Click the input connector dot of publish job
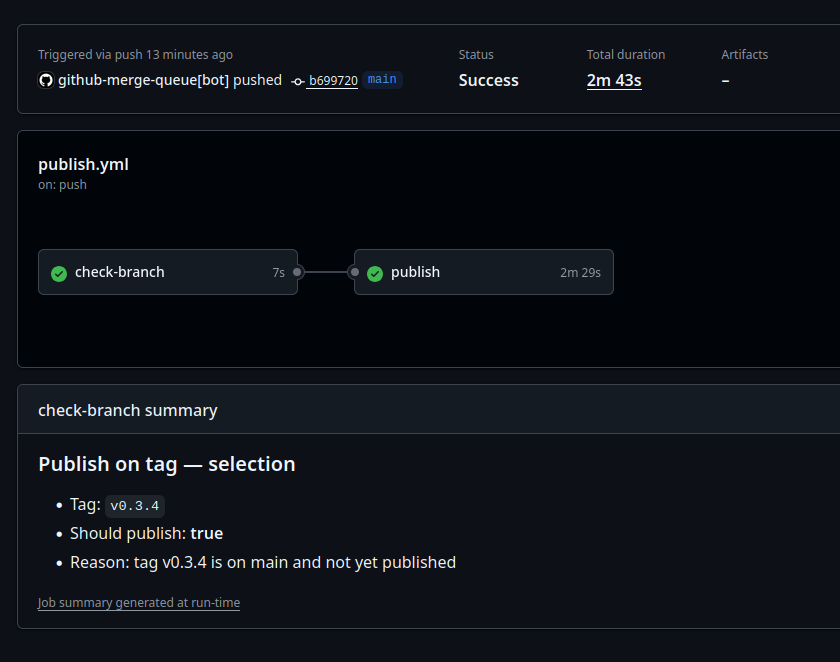This screenshot has height=662, width=840. click(354, 272)
